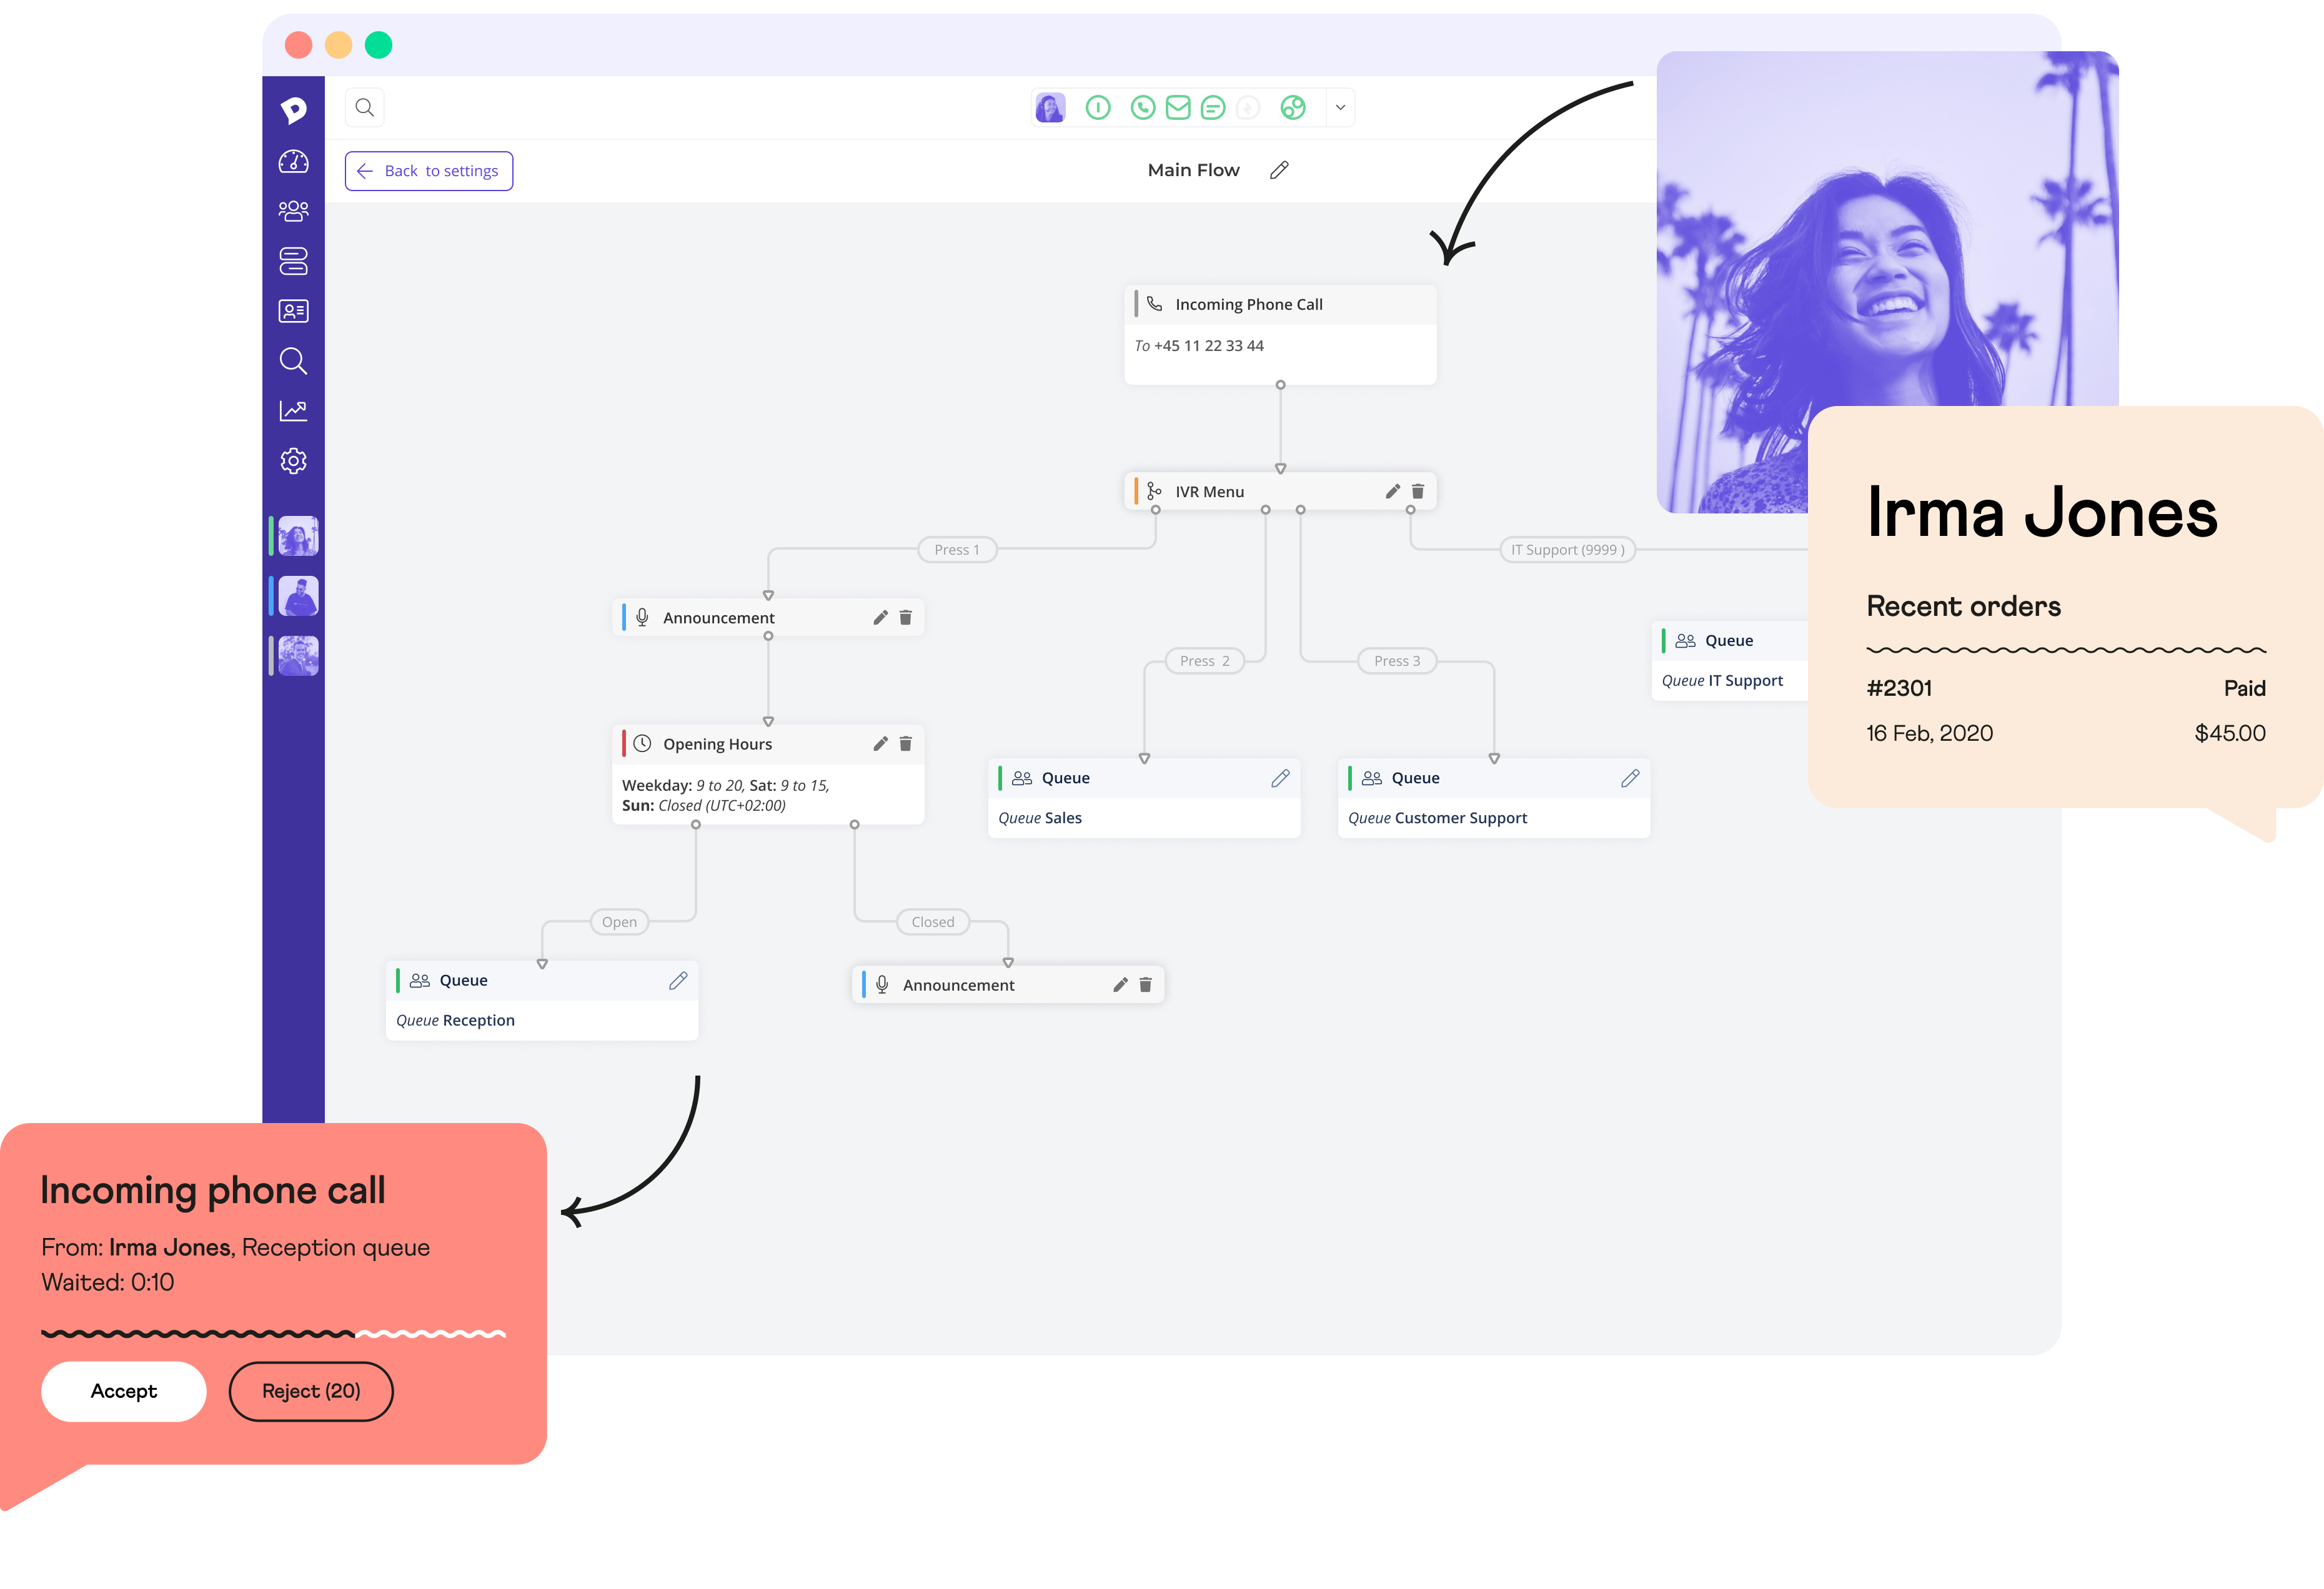Click the Press 1 branch label
The image size is (2324, 1589).
click(x=957, y=549)
